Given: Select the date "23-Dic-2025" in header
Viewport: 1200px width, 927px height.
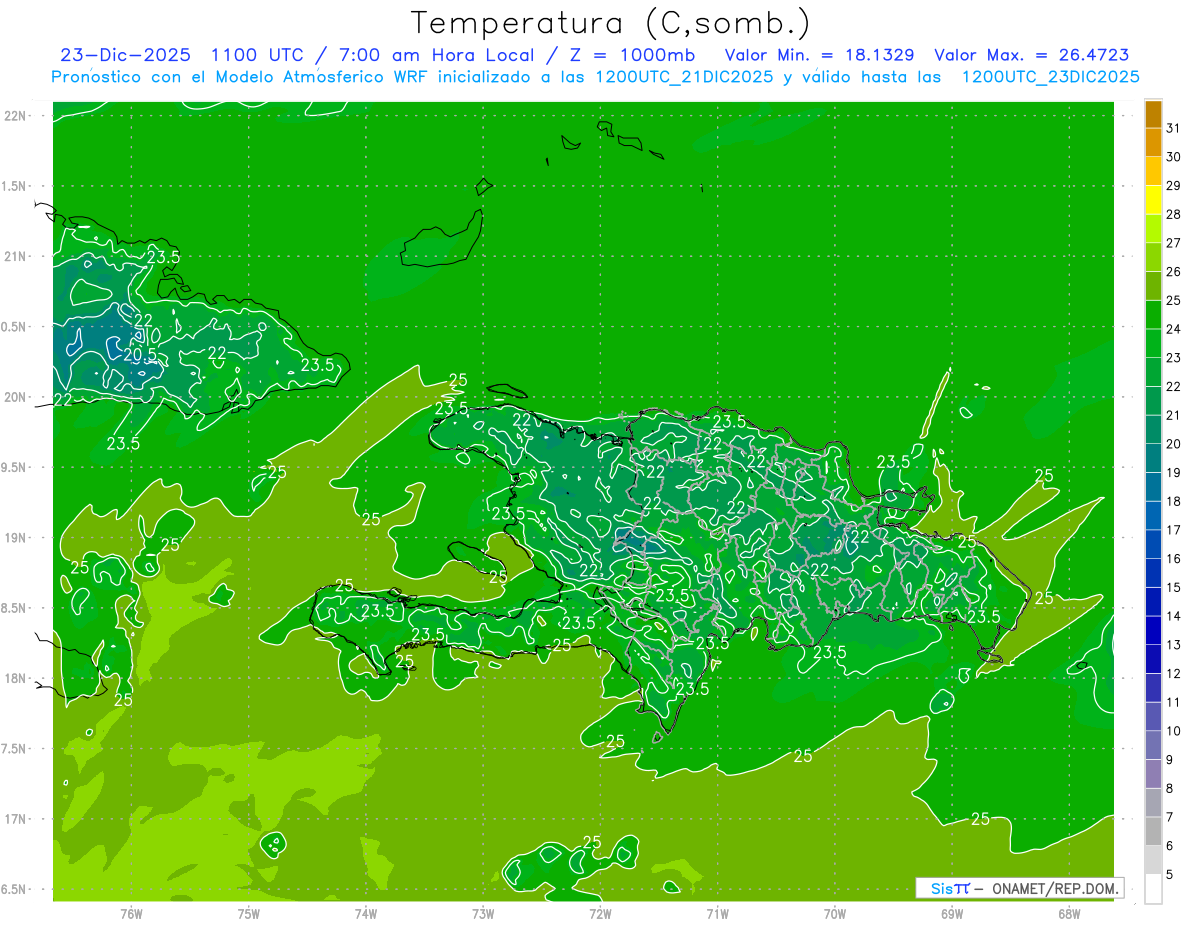Looking at the screenshot, I should pyautogui.click(x=123, y=55).
